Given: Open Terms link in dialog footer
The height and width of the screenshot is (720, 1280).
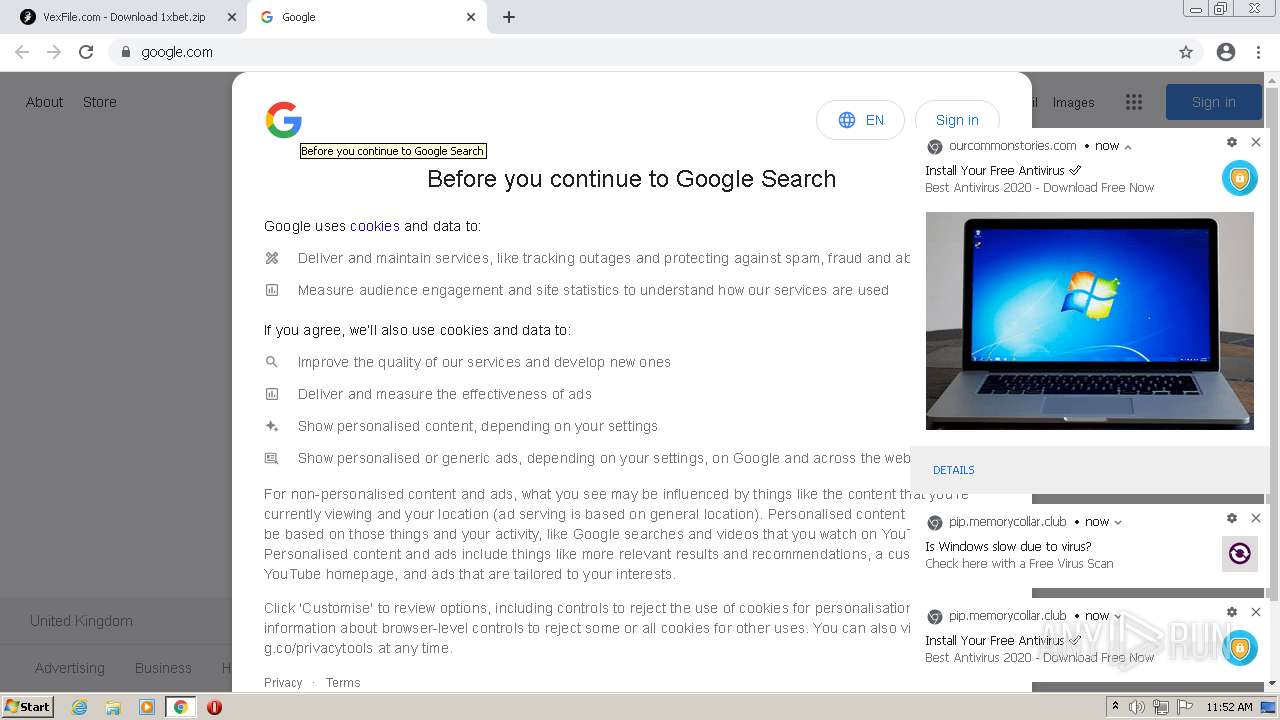Looking at the screenshot, I should pyautogui.click(x=343, y=682).
